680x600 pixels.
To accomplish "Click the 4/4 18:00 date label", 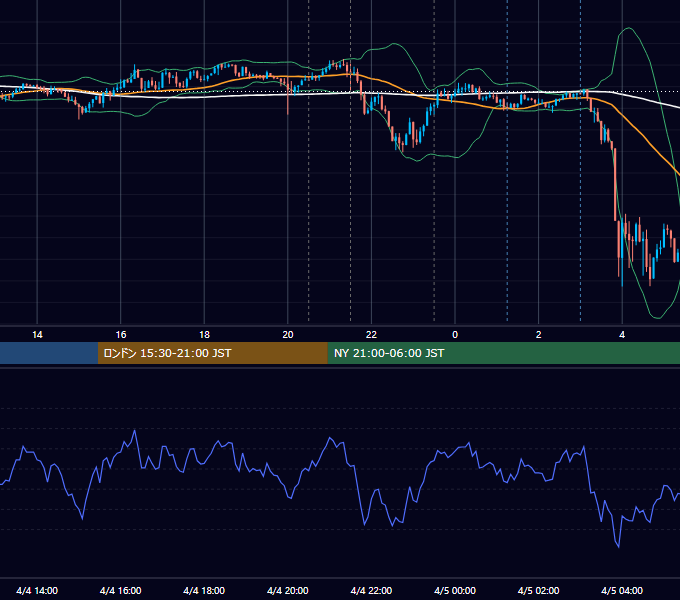I will [x=204, y=590].
